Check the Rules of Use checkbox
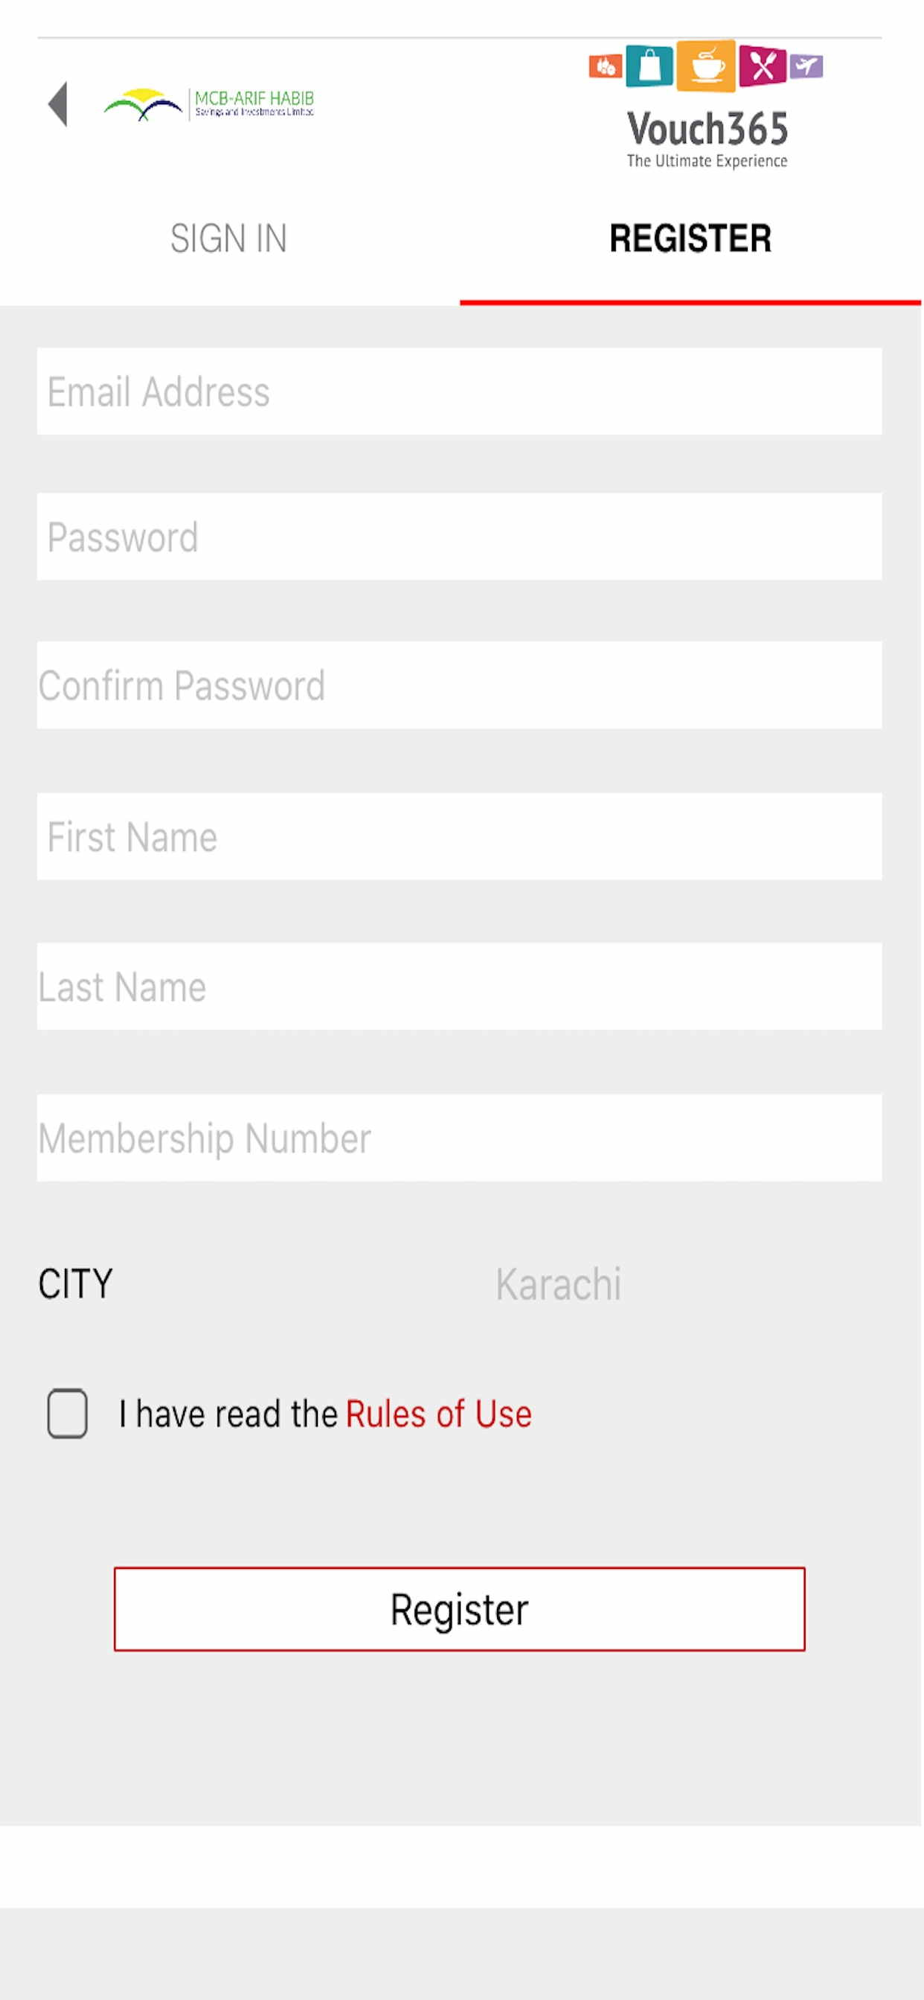This screenshot has height=2000, width=924. [67, 1413]
